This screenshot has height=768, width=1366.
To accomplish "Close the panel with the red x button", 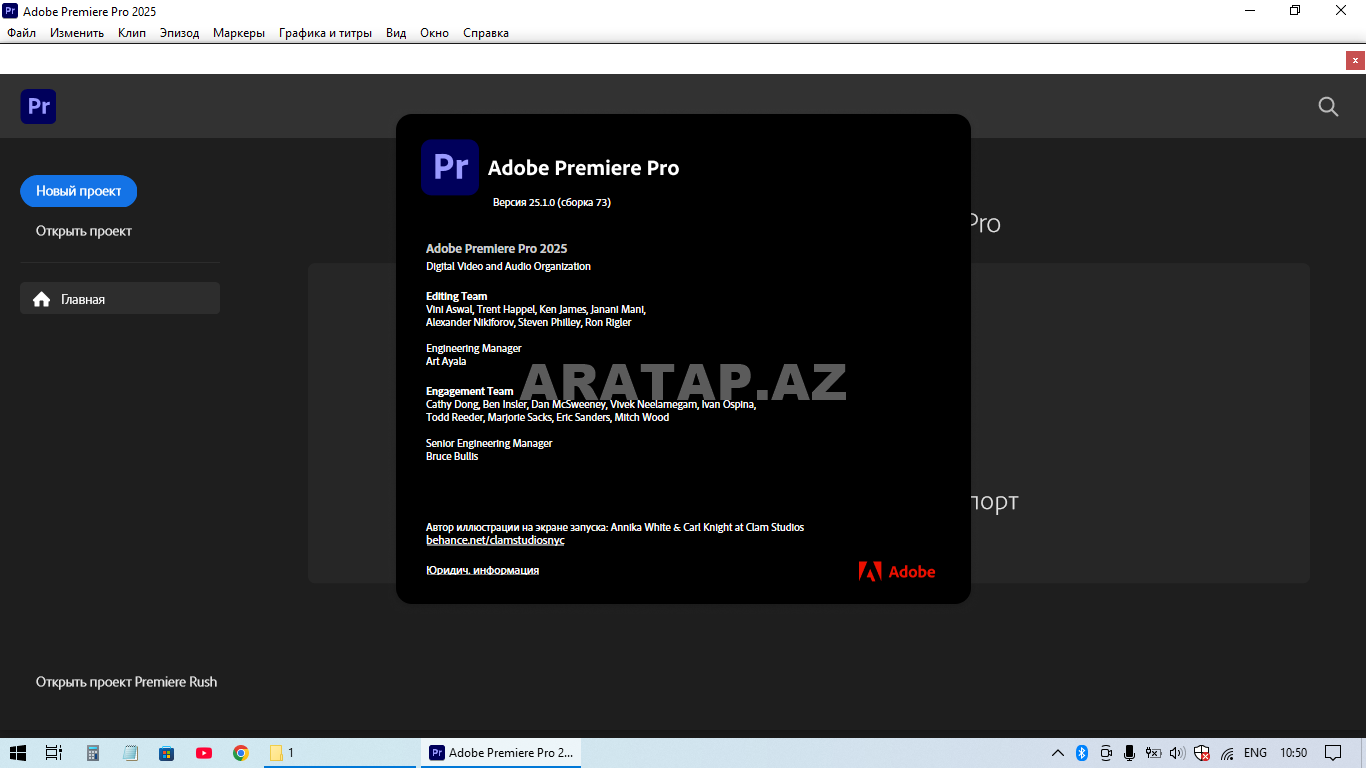I will [1355, 60].
